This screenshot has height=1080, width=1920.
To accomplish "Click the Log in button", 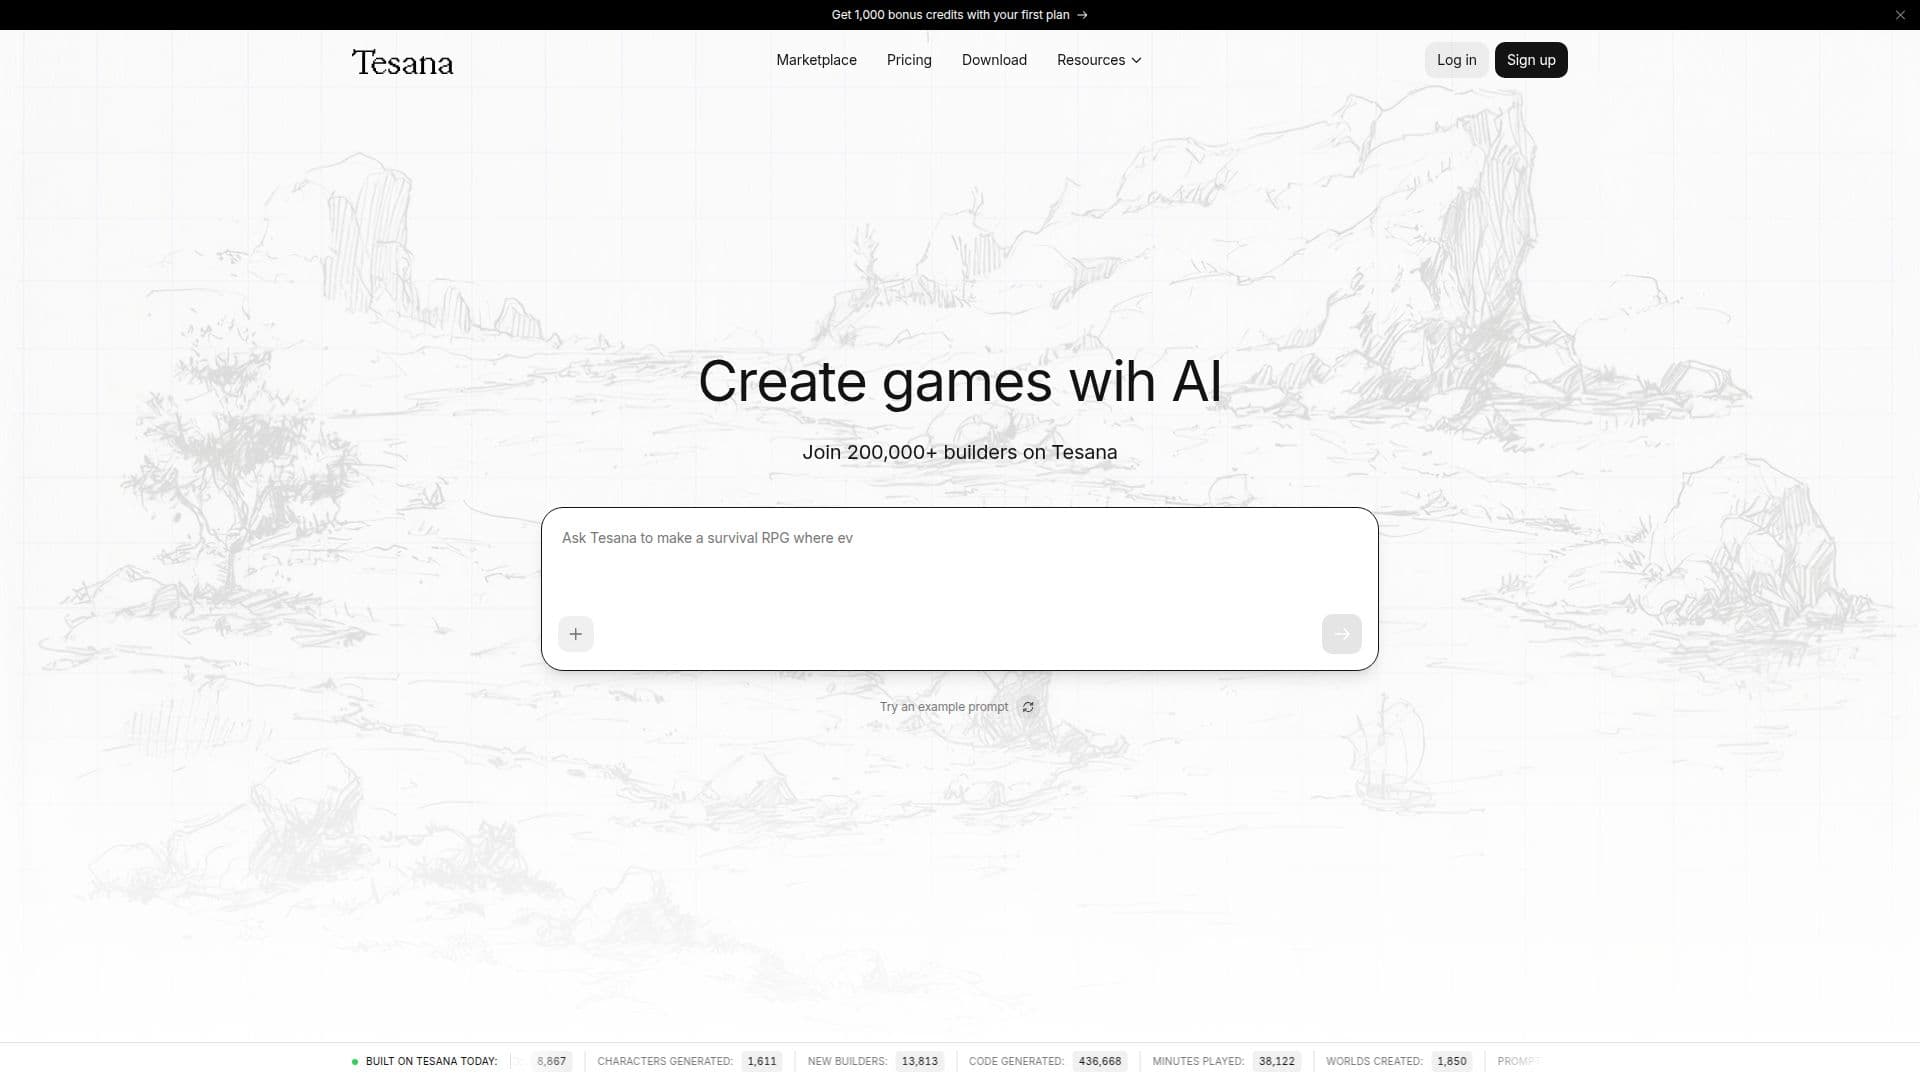I will [x=1456, y=60].
